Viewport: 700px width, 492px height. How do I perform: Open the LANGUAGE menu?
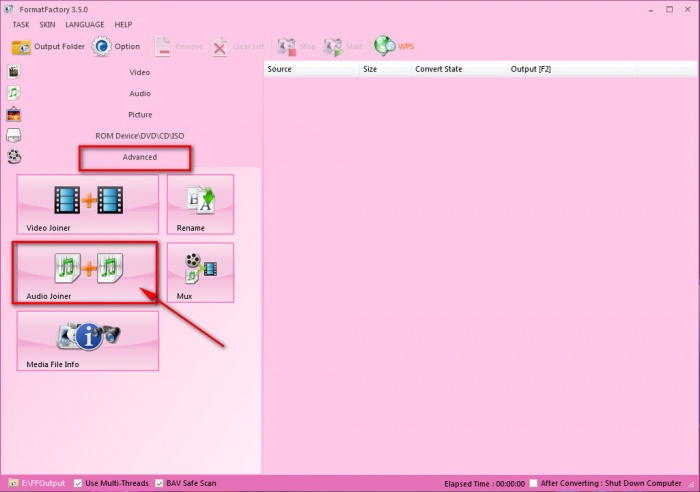pos(85,25)
